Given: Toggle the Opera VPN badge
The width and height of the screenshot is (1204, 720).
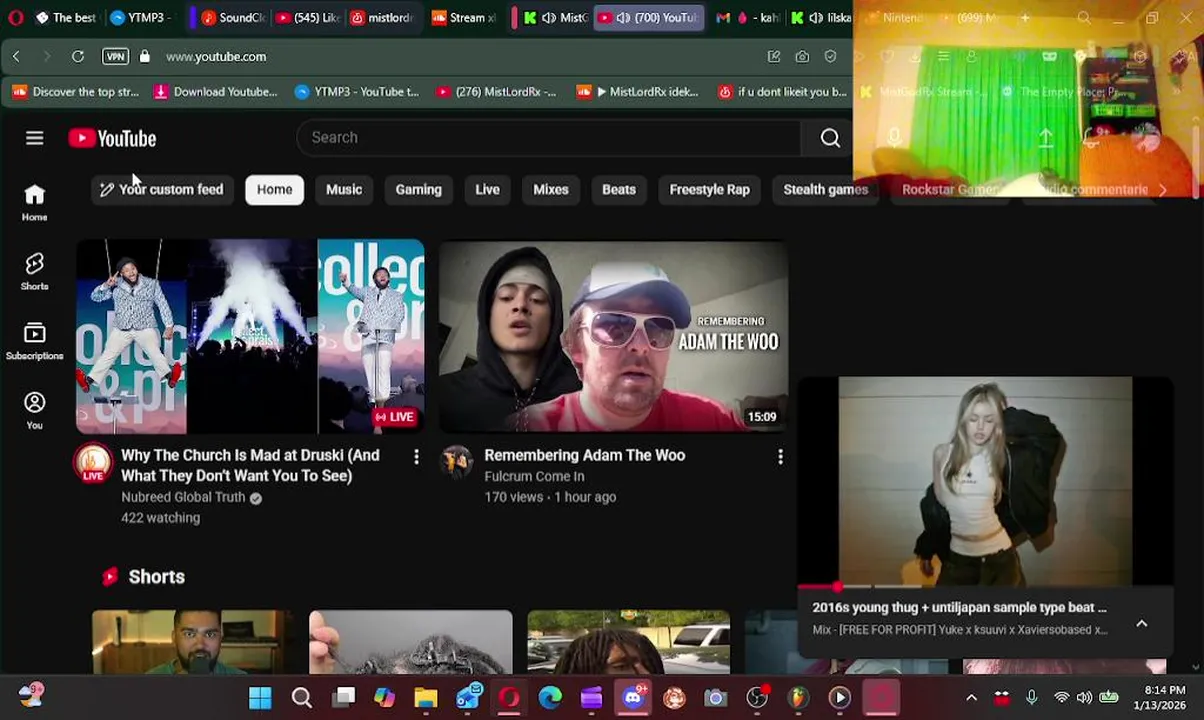Looking at the screenshot, I should (115, 56).
